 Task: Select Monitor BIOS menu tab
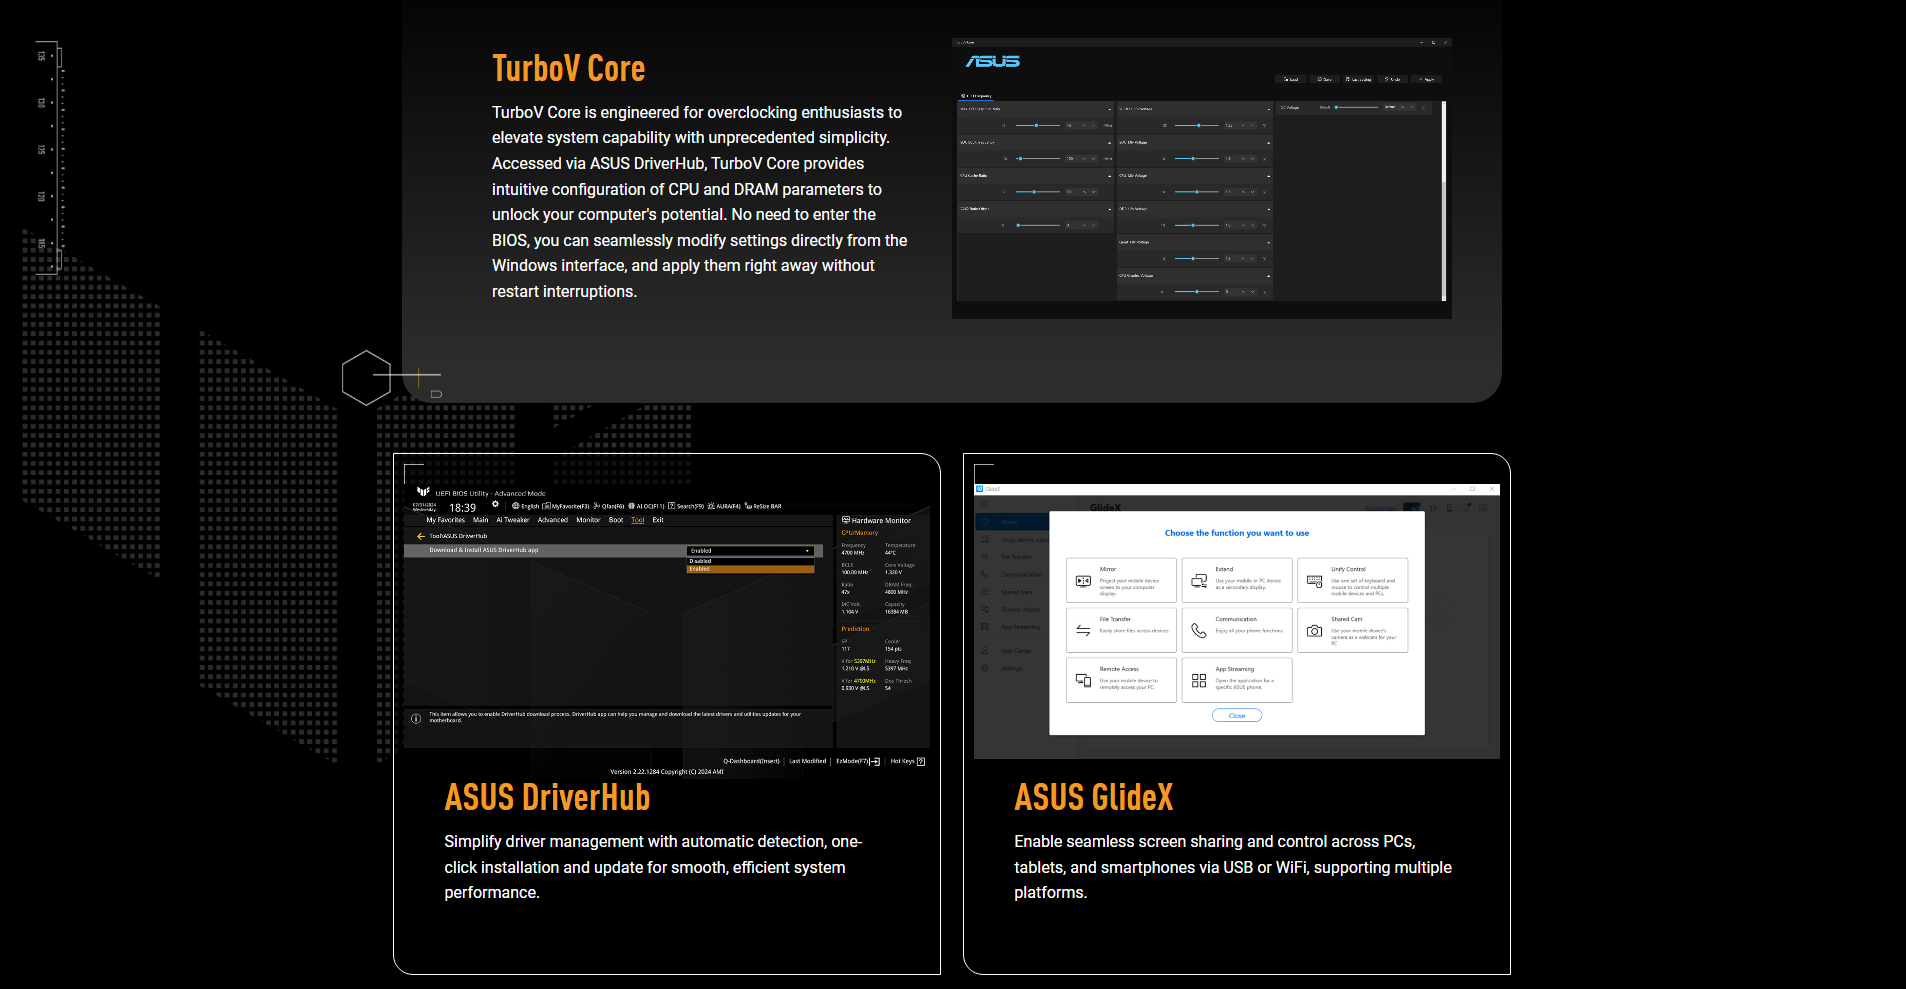[588, 520]
